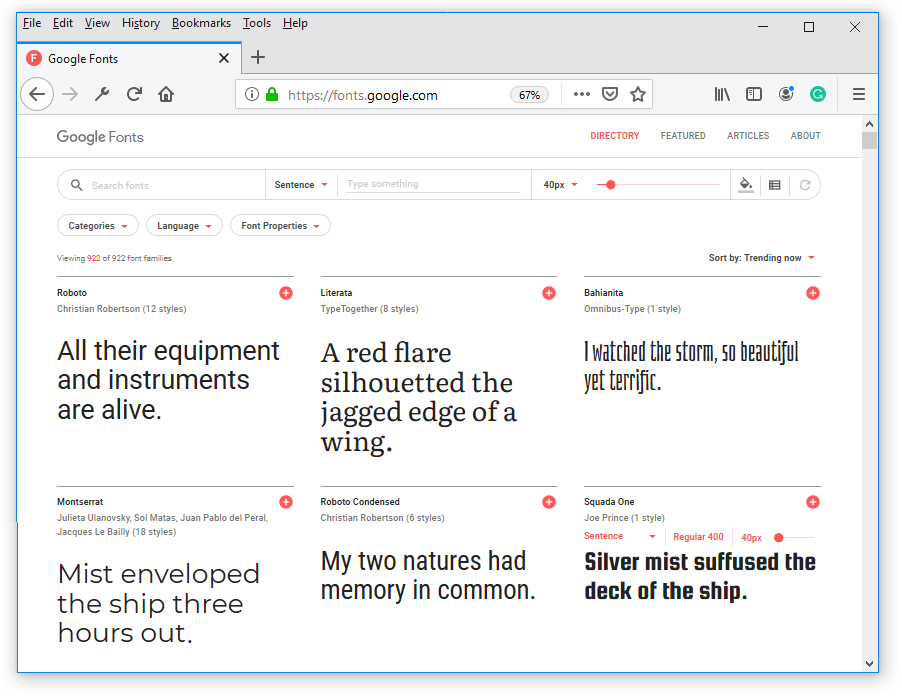Screen dimensions: 902x696
Task: Go to the browser Home page
Action: tap(166, 94)
